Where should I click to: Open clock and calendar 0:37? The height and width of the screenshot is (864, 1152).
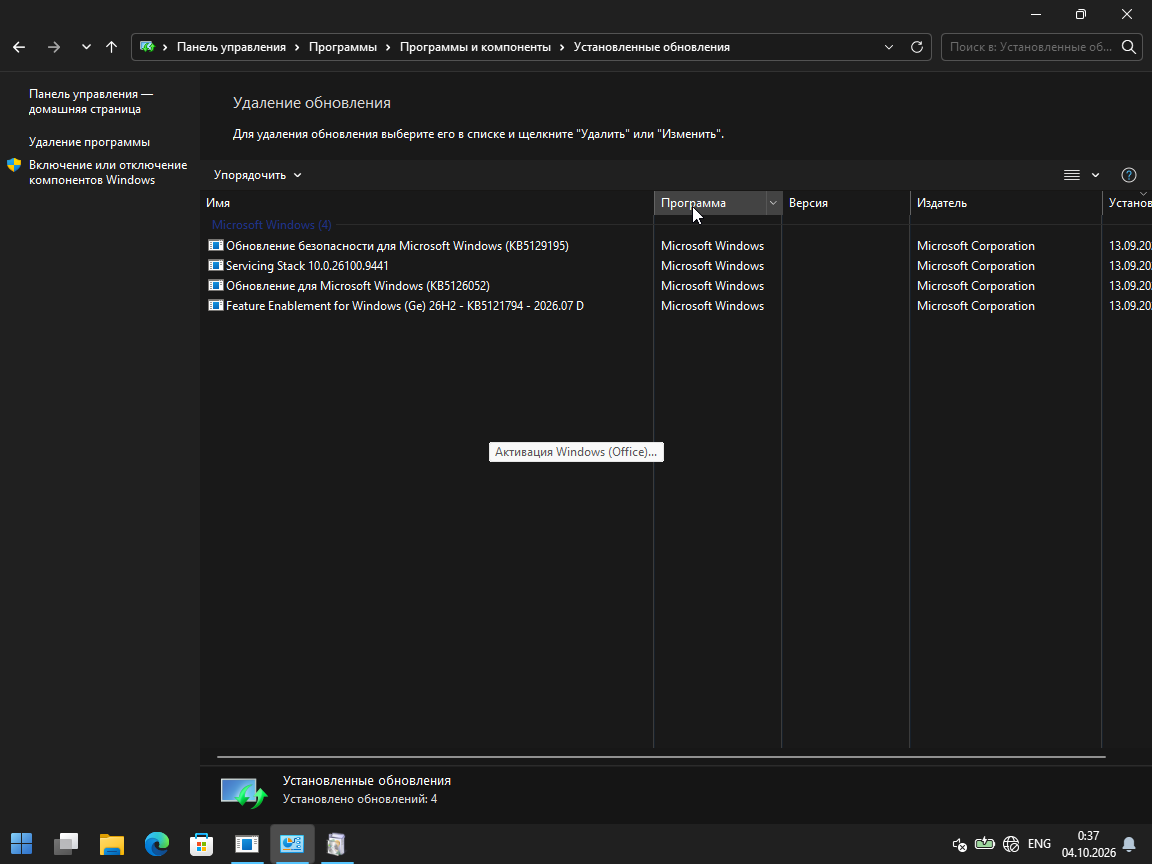[1088, 844]
